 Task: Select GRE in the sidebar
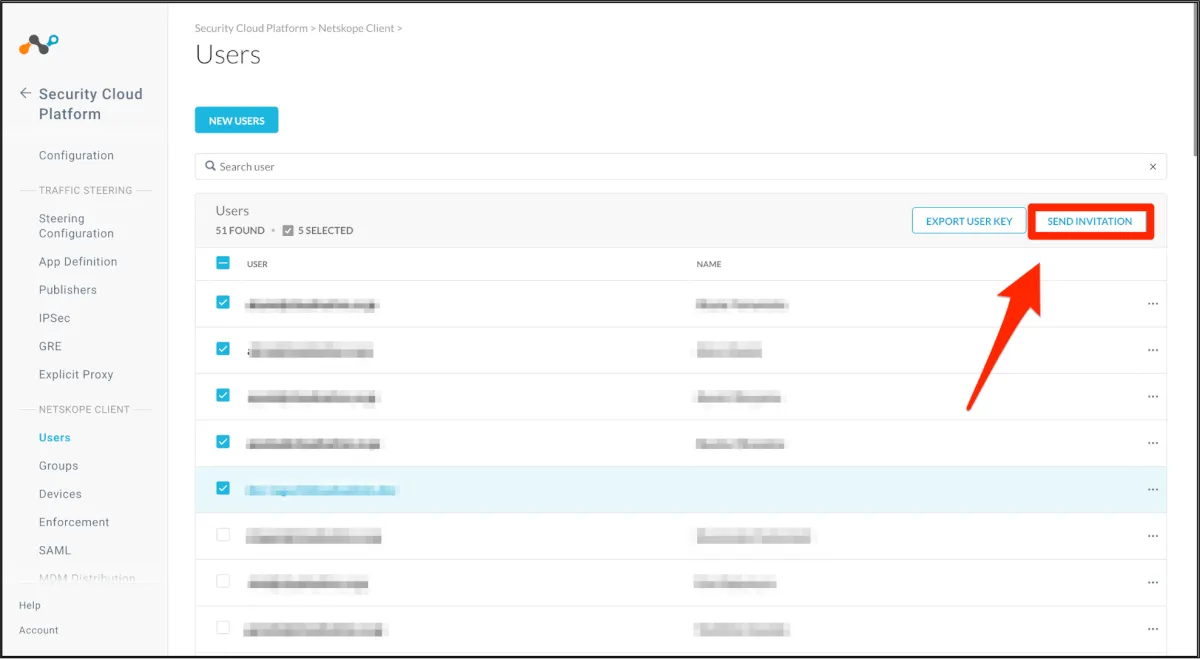pyautogui.click(x=50, y=346)
